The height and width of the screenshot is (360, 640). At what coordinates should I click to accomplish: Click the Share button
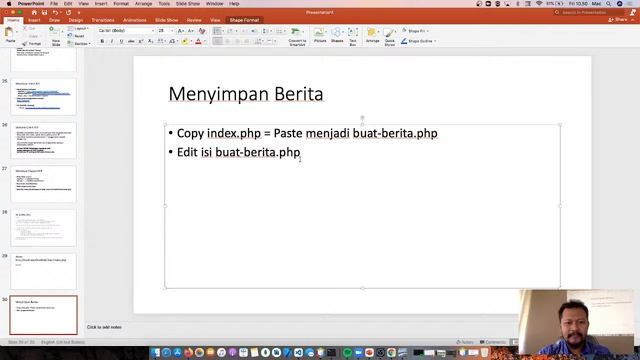[618, 20]
